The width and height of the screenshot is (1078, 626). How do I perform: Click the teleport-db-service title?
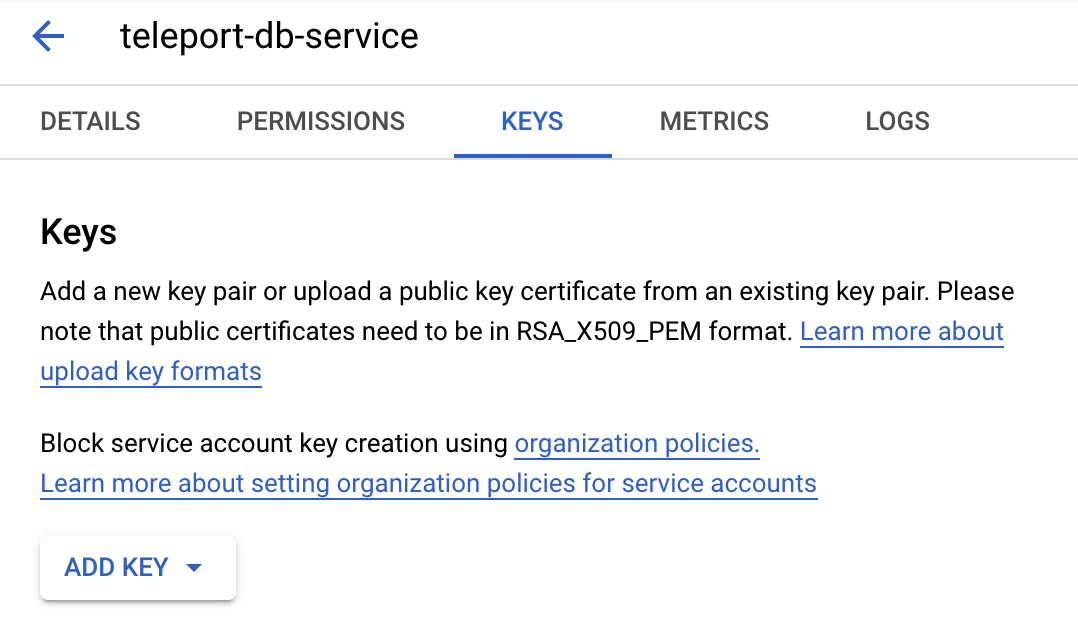click(268, 36)
